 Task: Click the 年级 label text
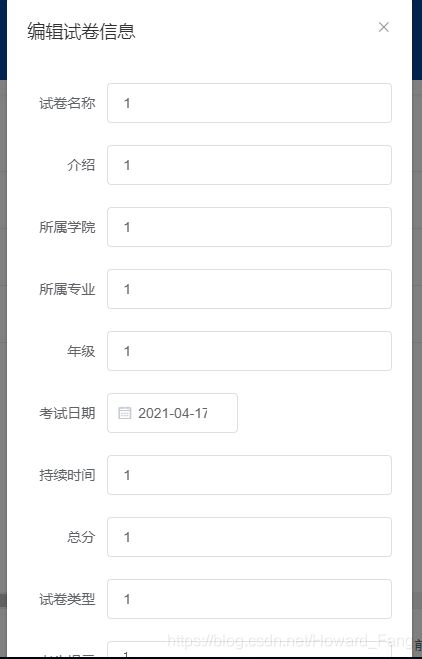tap(81, 351)
